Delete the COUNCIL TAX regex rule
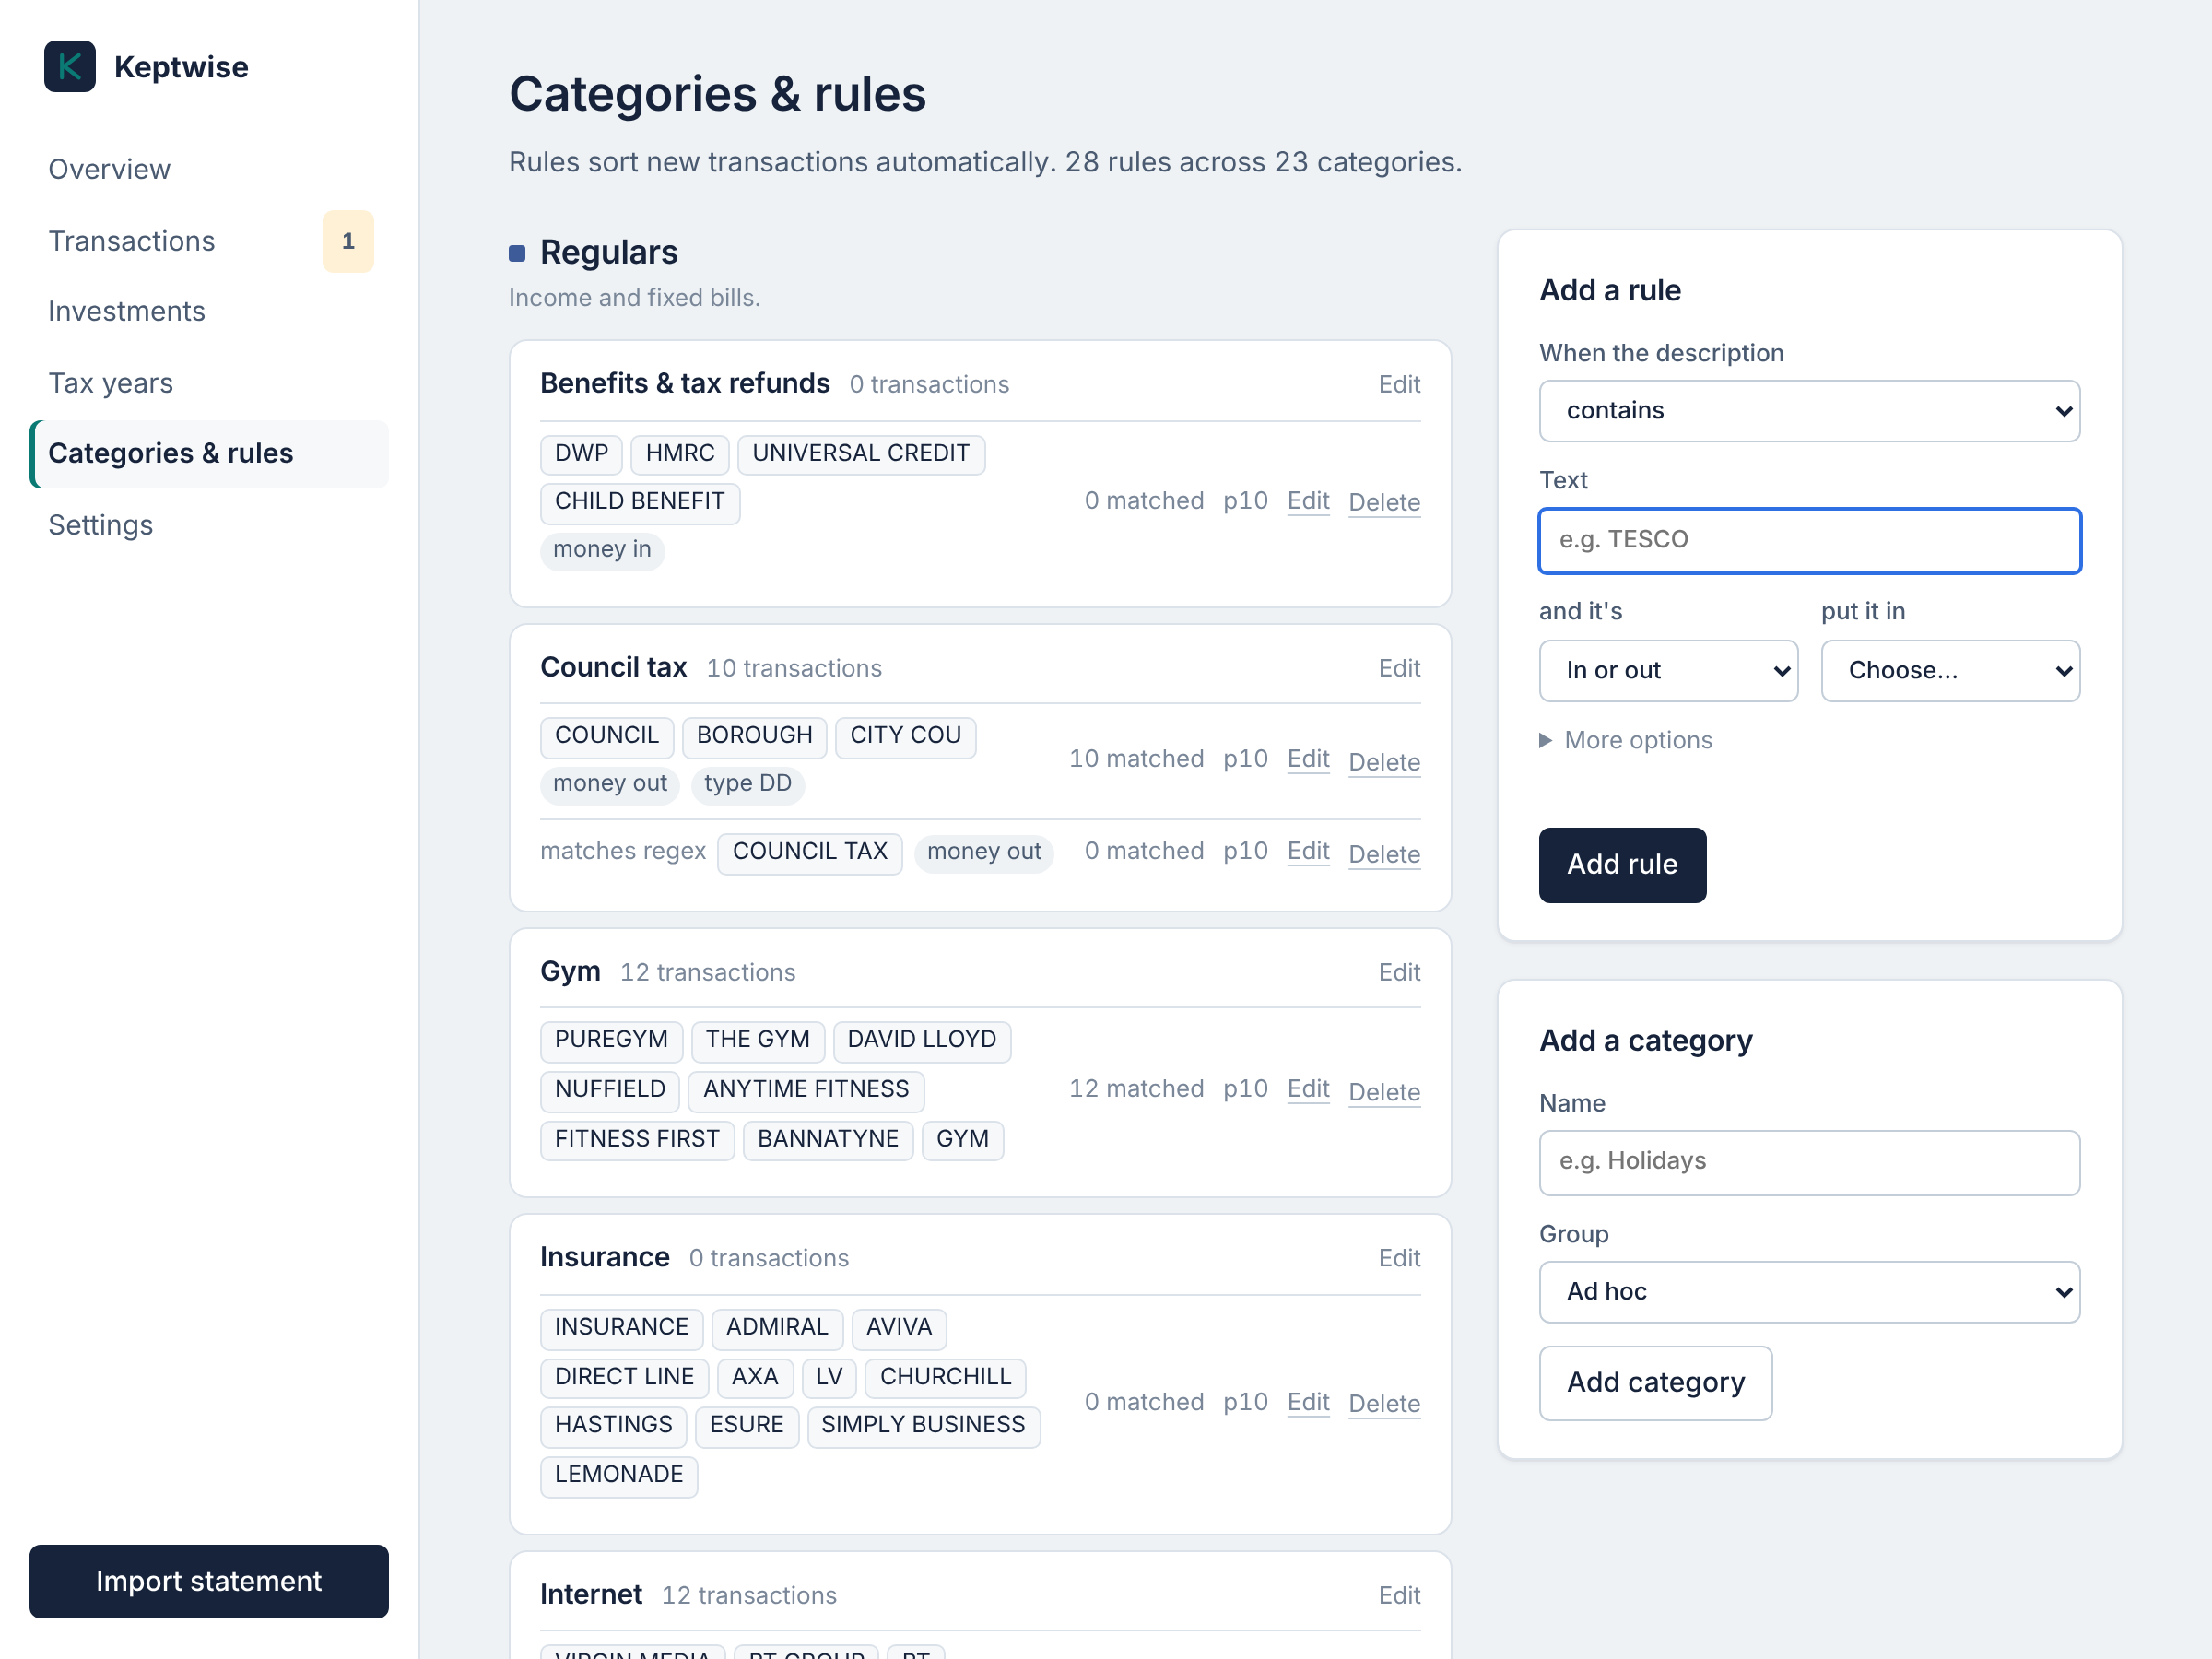The image size is (2212, 1659). (1384, 854)
